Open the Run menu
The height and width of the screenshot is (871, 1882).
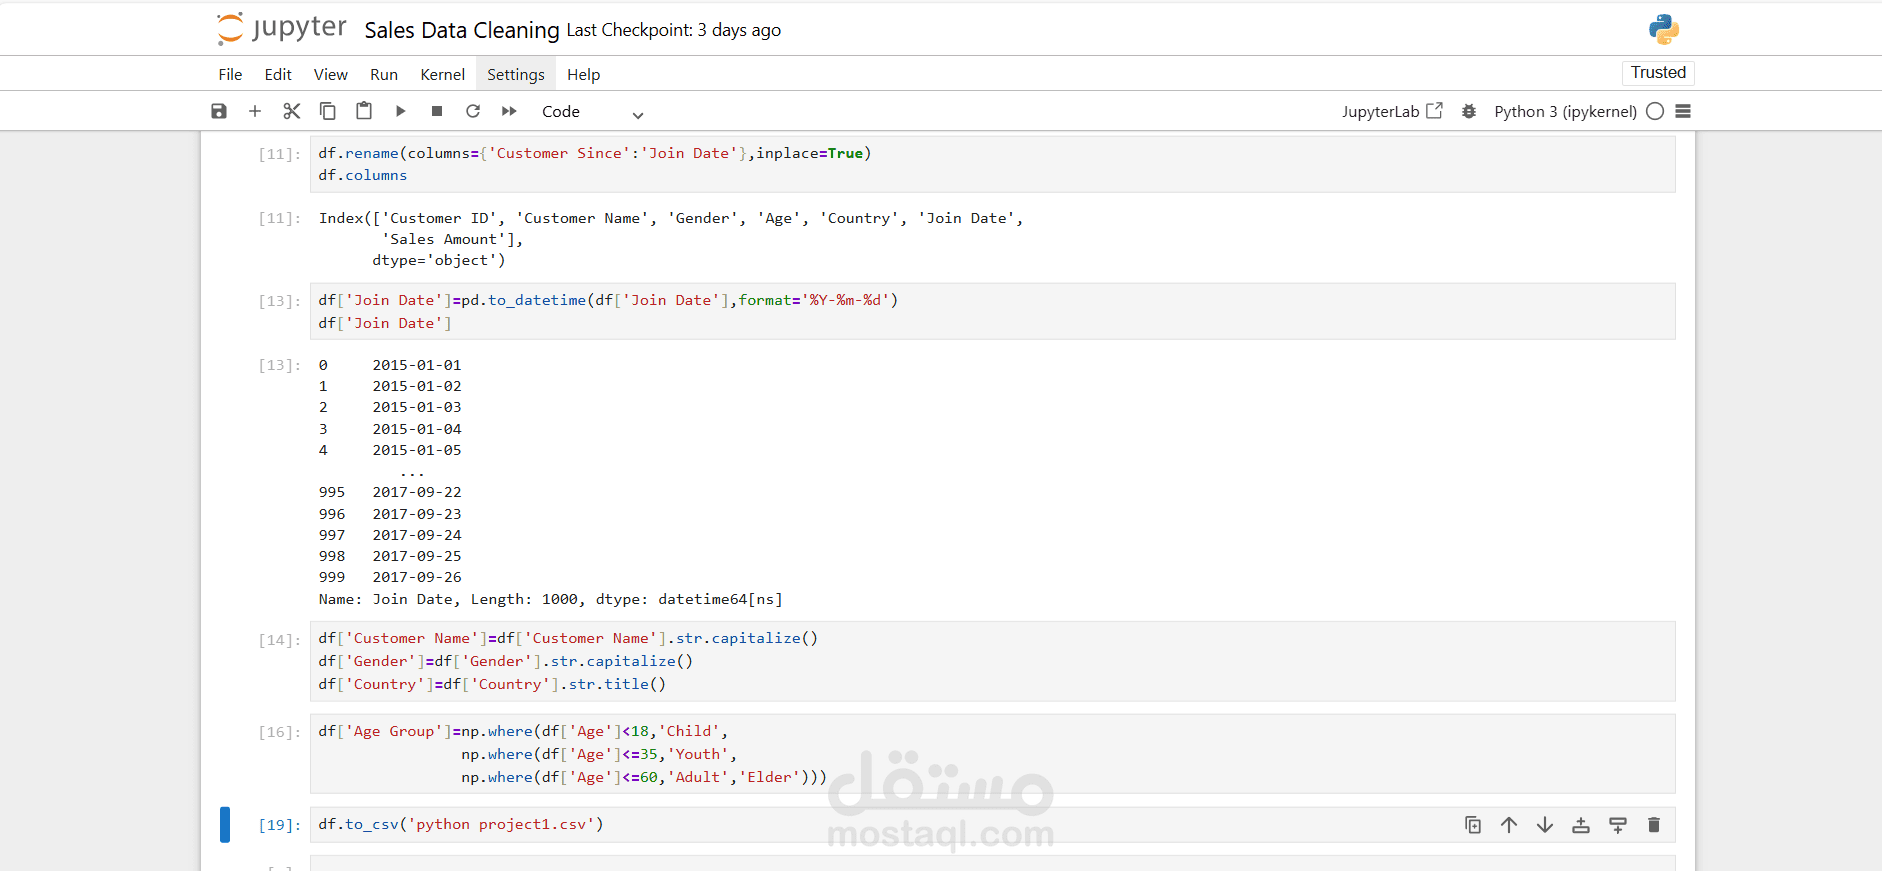tap(384, 74)
